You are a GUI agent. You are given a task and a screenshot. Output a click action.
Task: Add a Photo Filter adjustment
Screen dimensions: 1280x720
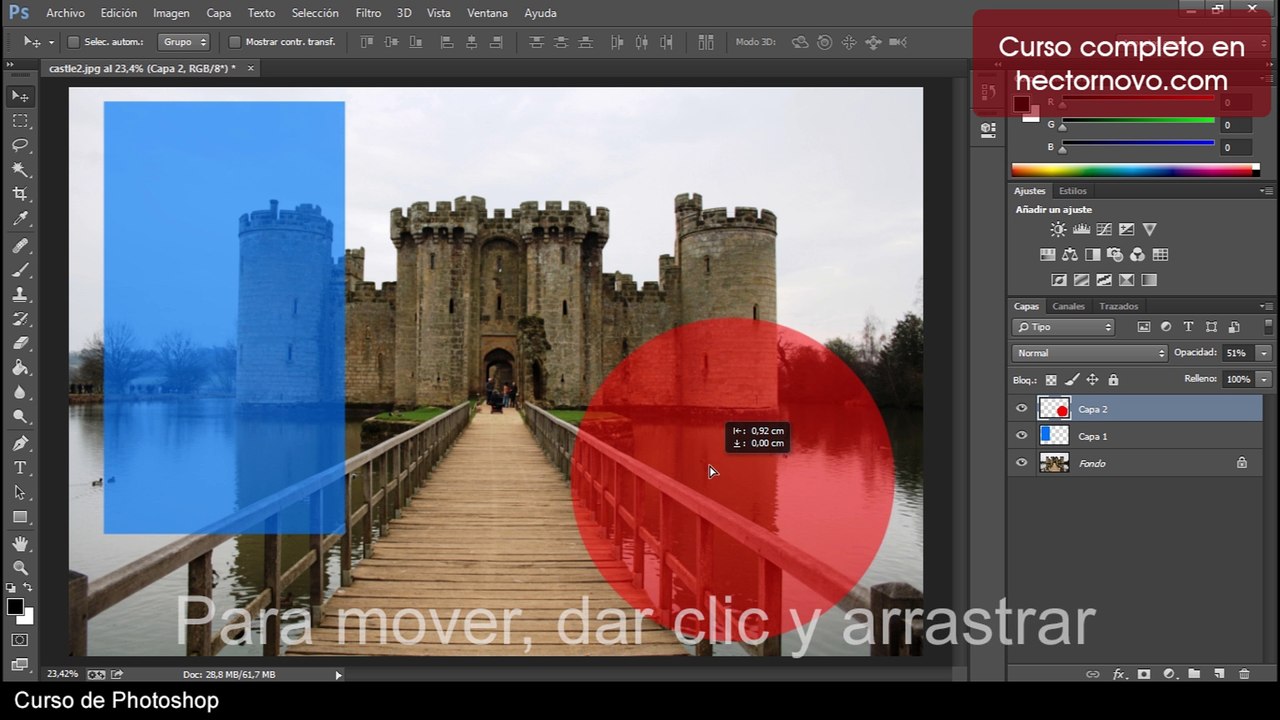(x=1115, y=255)
